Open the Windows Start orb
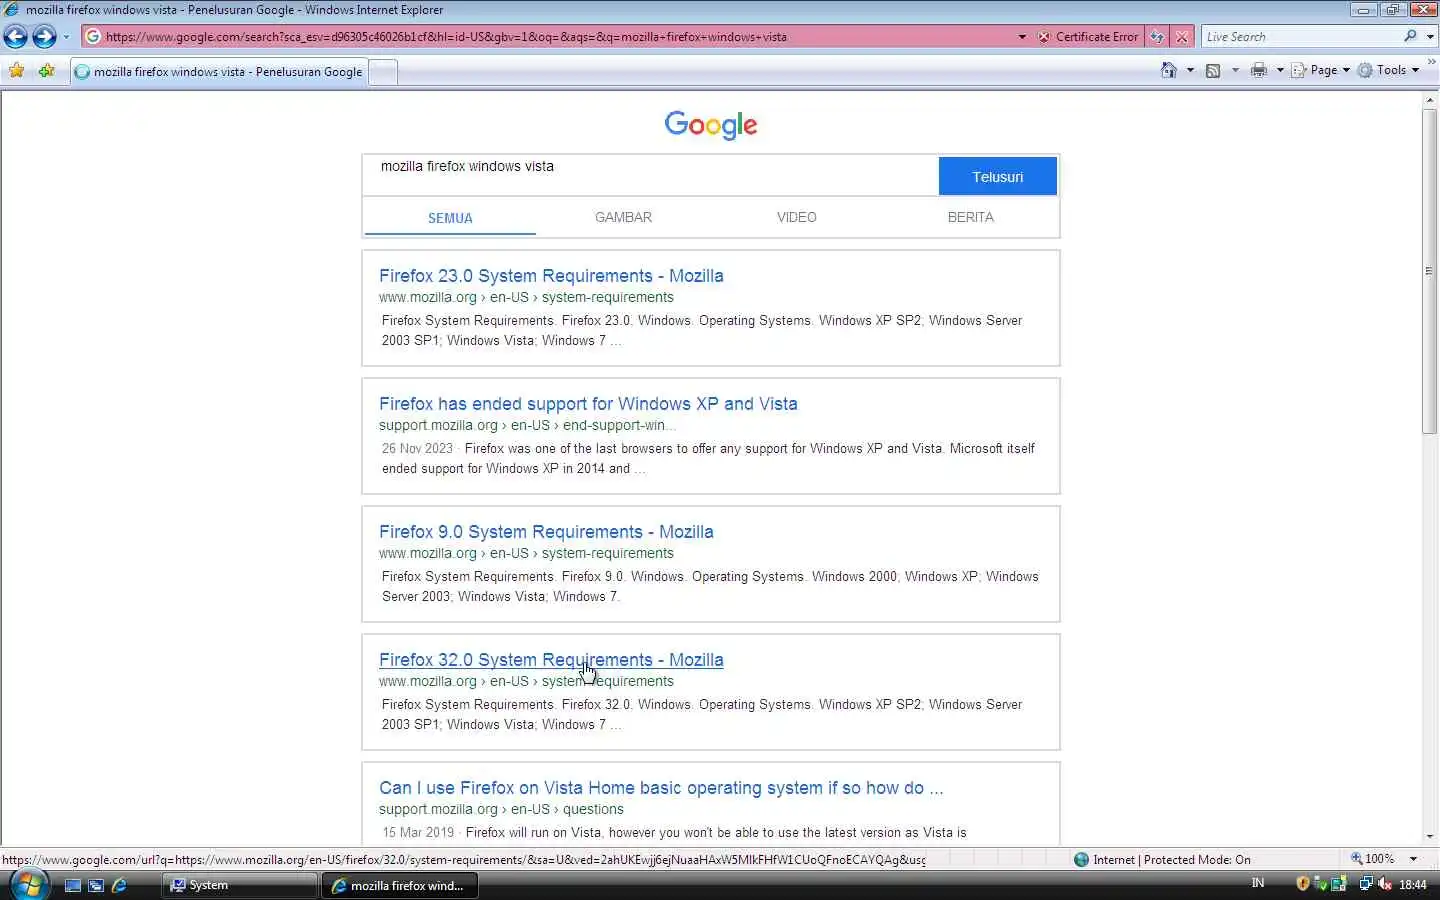1440x900 pixels. [x=27, y=884]
